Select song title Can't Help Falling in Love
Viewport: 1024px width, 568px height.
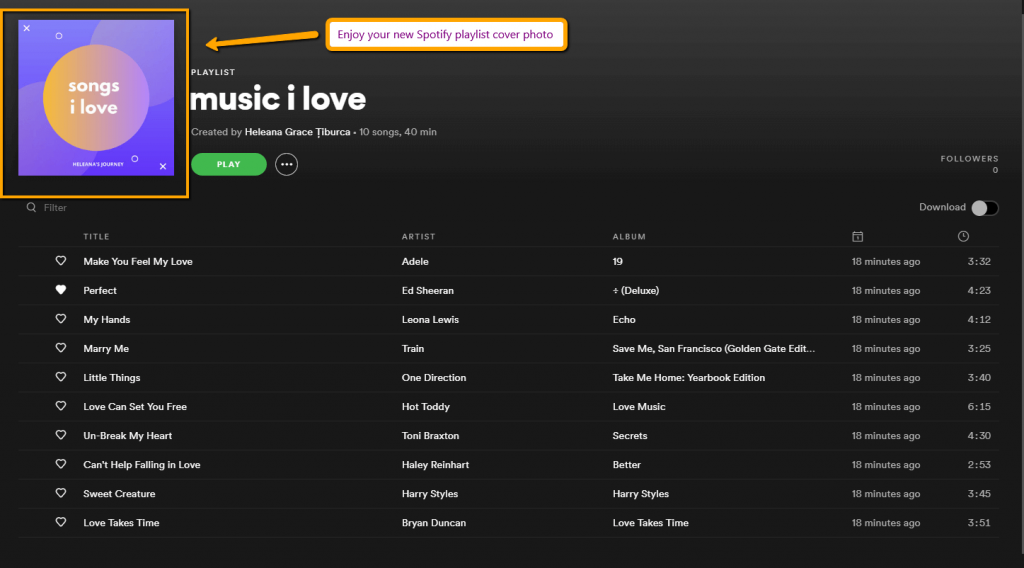[142, 465]
